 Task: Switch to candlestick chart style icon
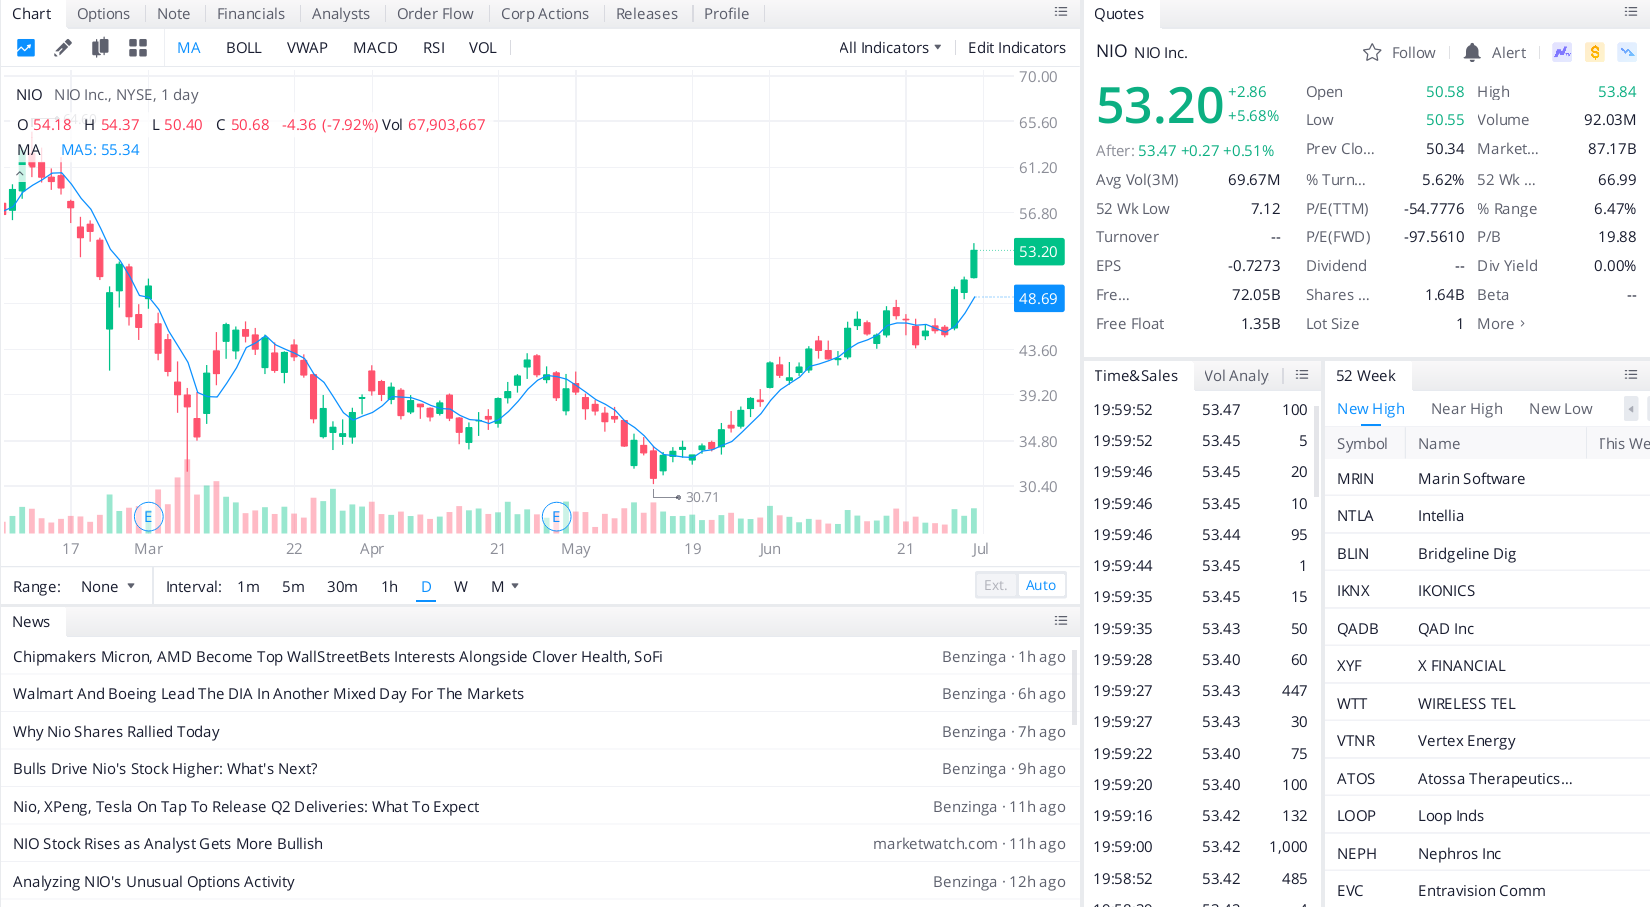point(100,48)
